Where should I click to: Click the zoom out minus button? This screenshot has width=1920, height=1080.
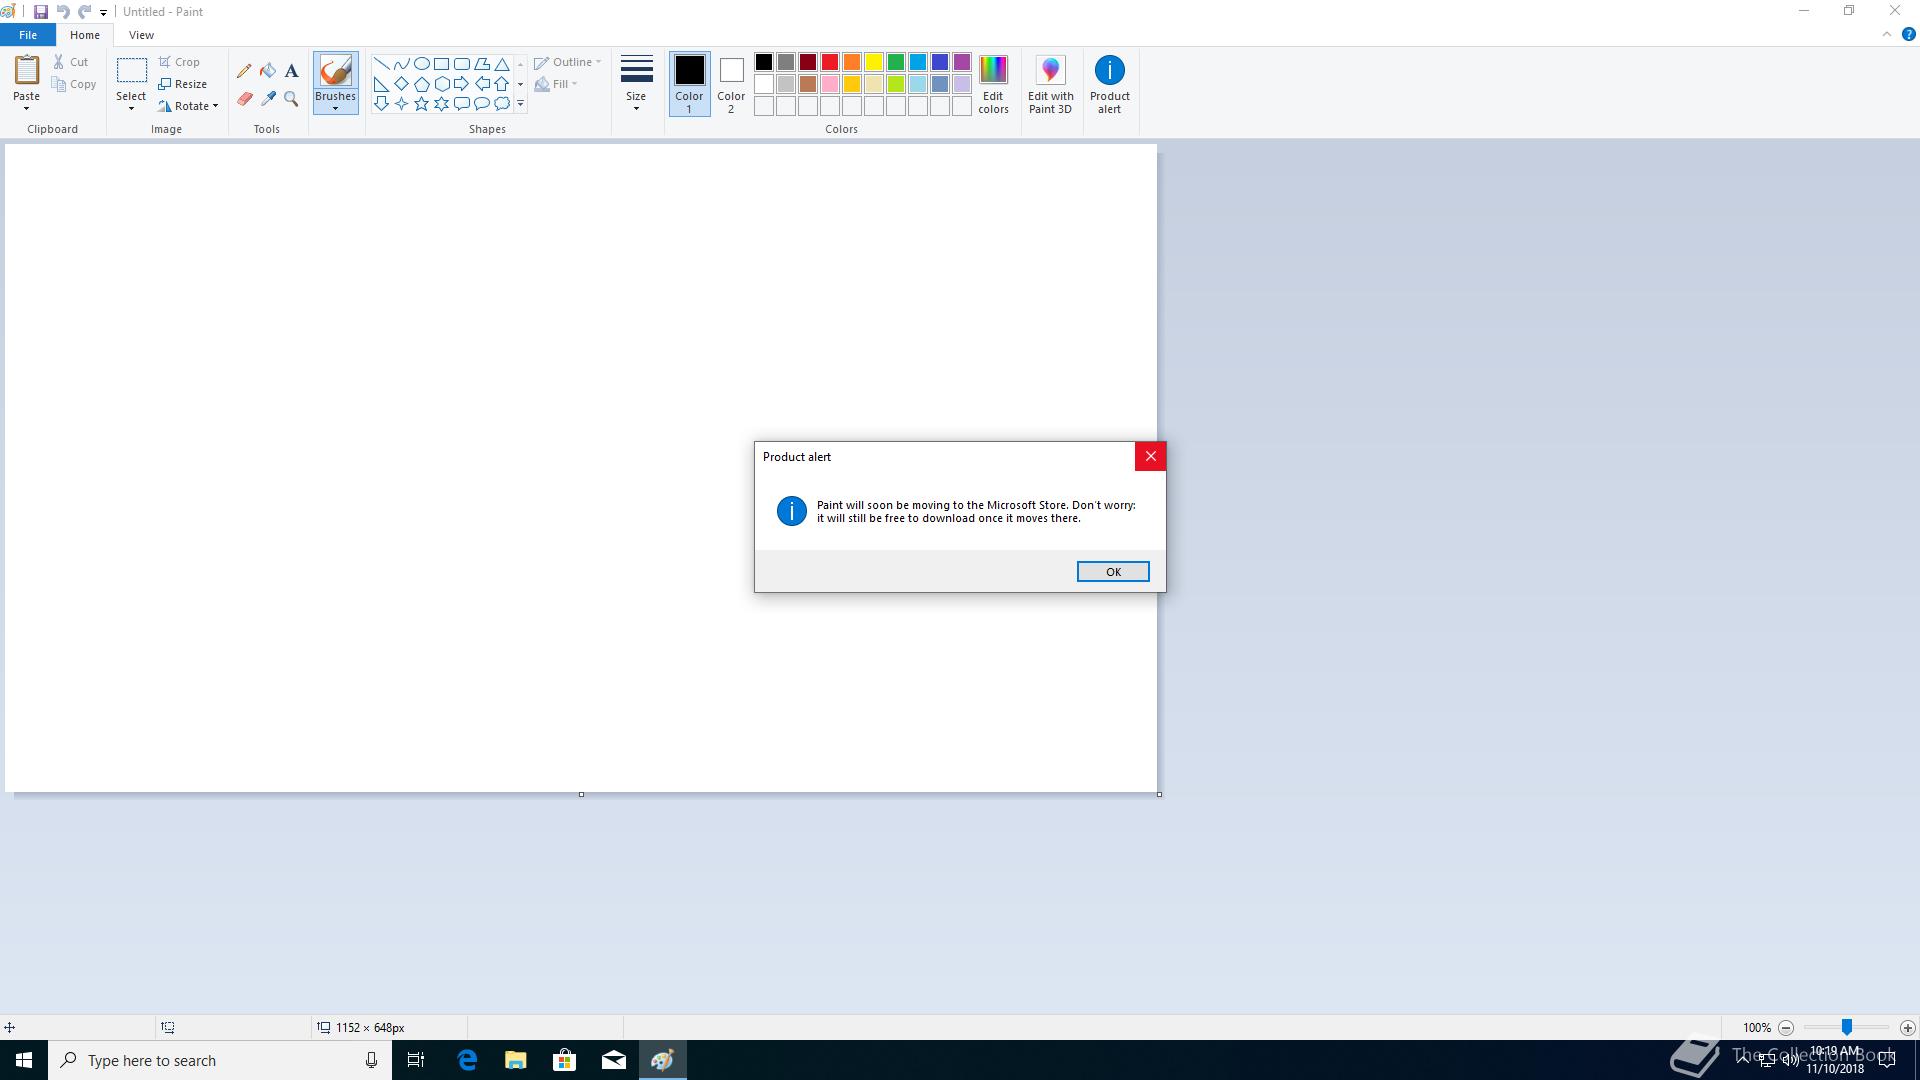point(1786,1027)
